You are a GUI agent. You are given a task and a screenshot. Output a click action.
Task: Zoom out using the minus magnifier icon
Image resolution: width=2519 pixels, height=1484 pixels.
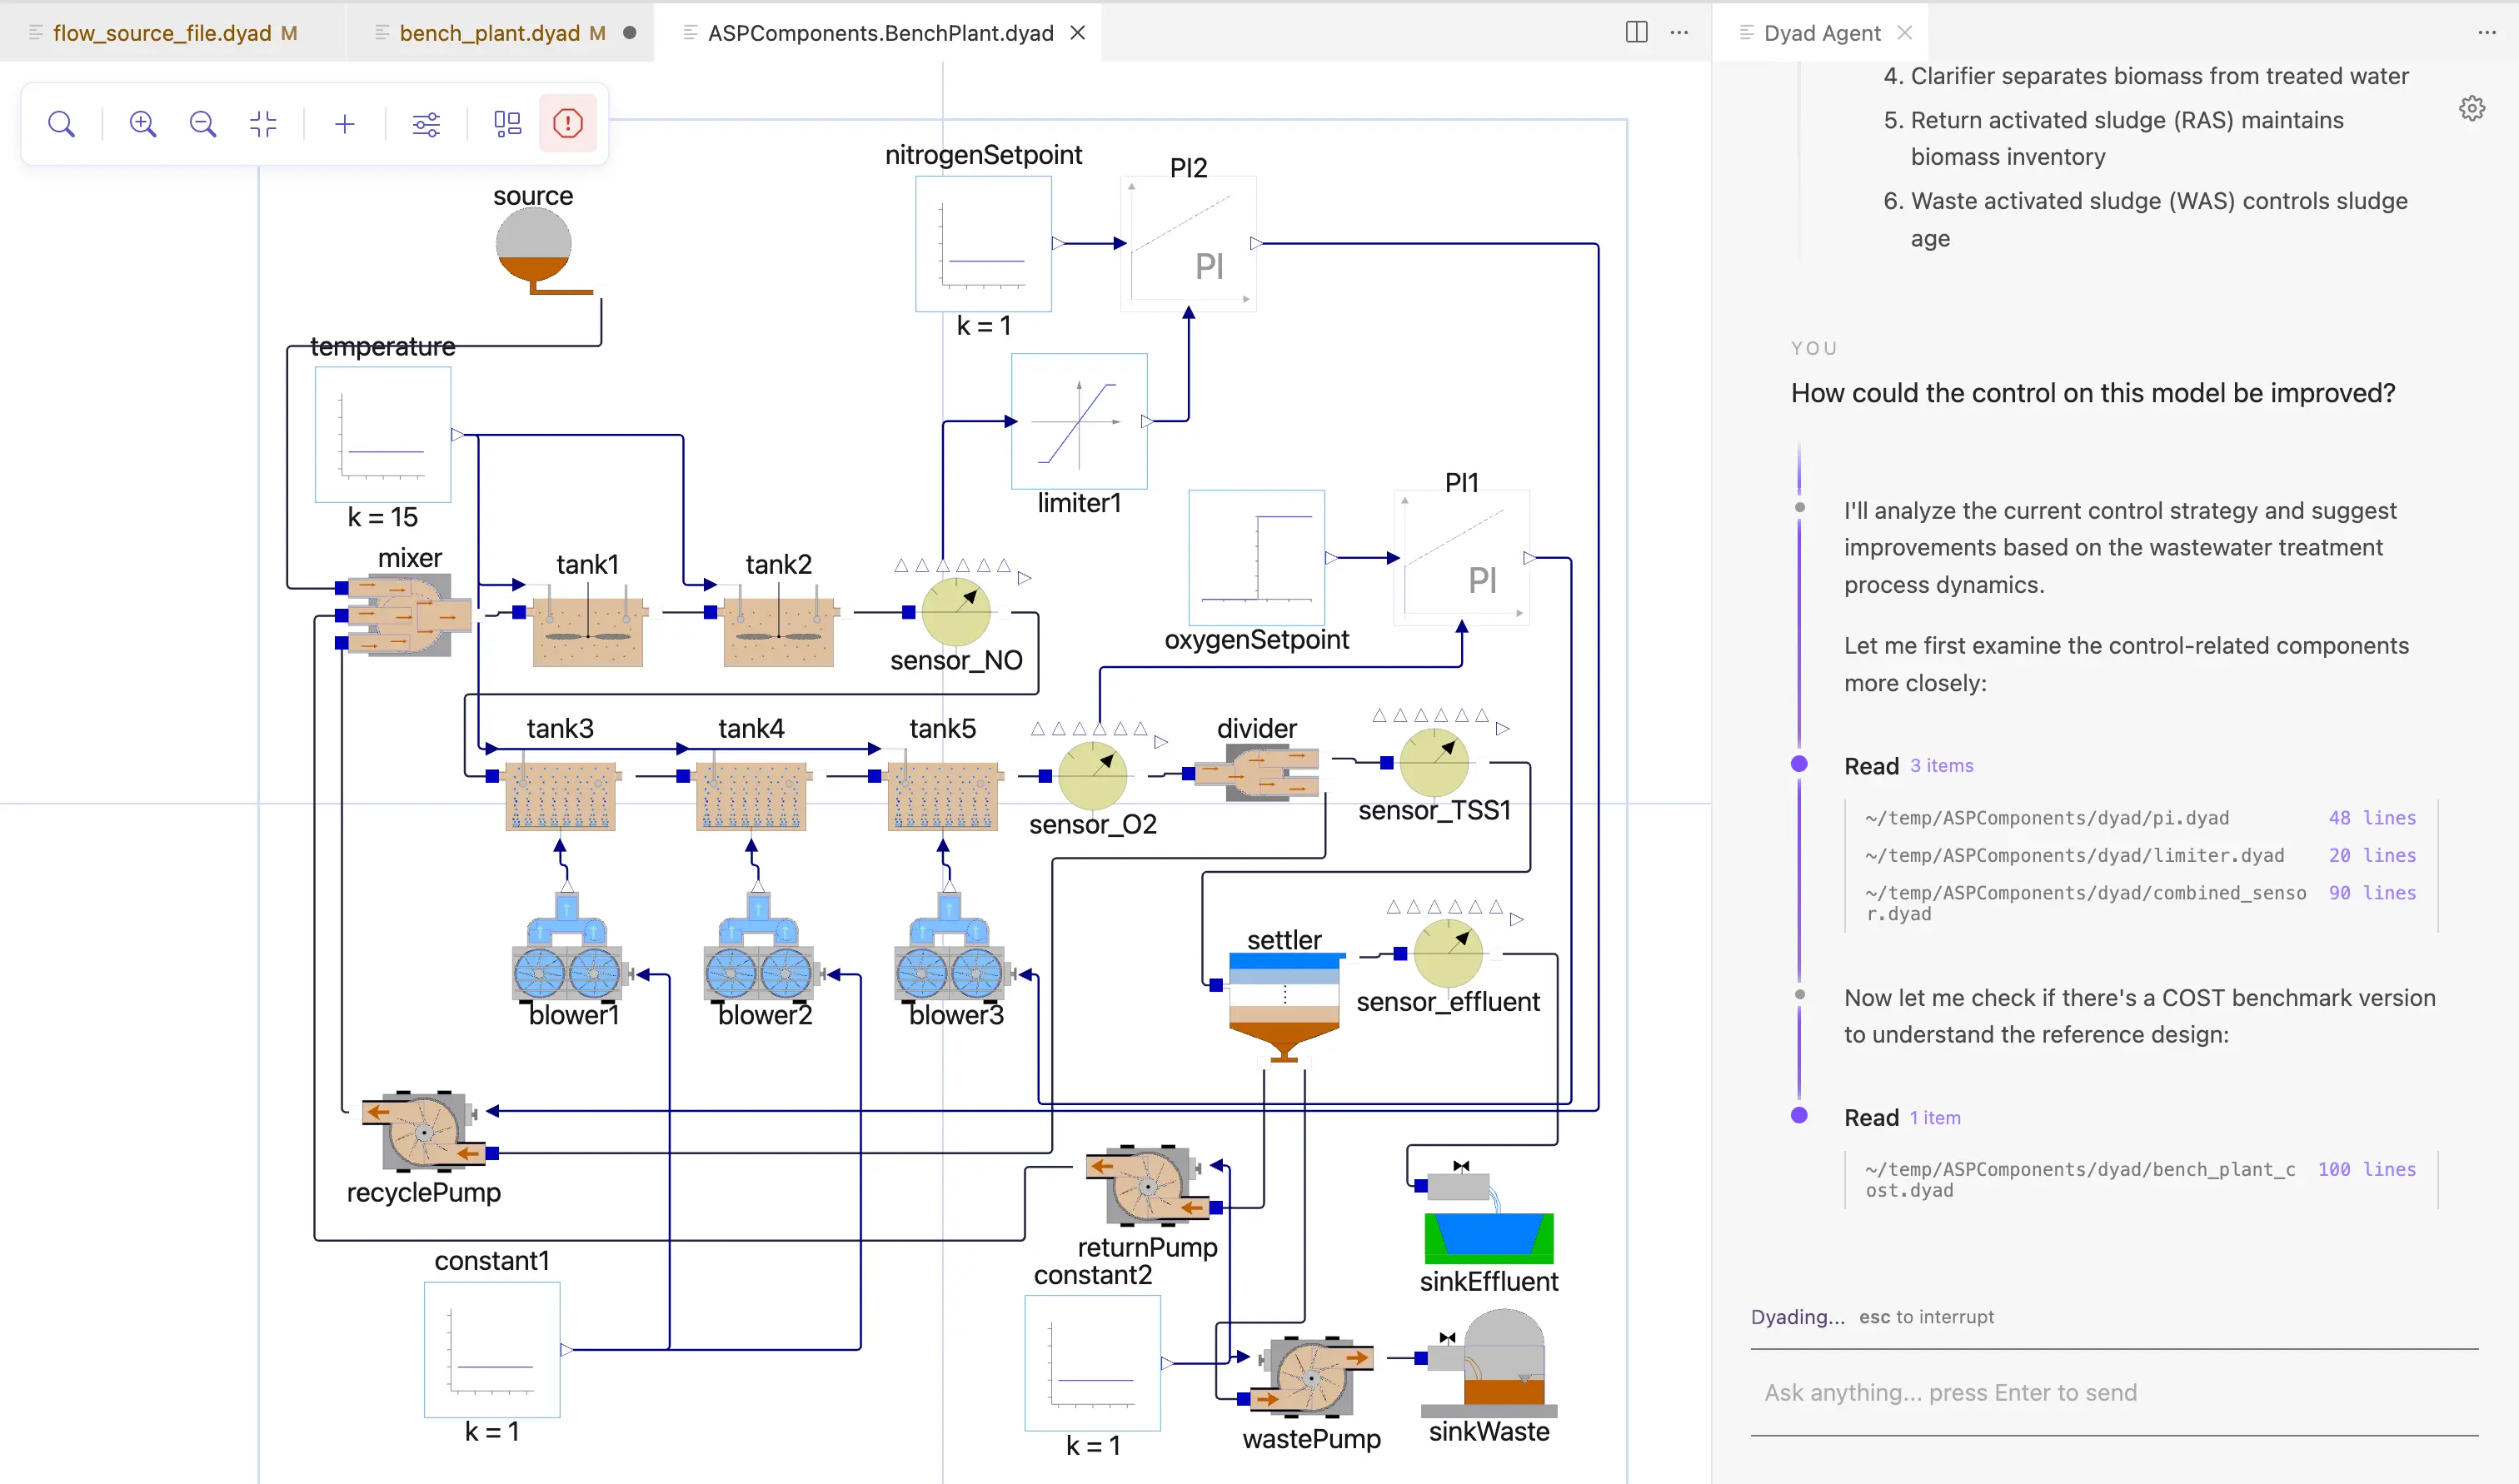[x=203, y=124]
